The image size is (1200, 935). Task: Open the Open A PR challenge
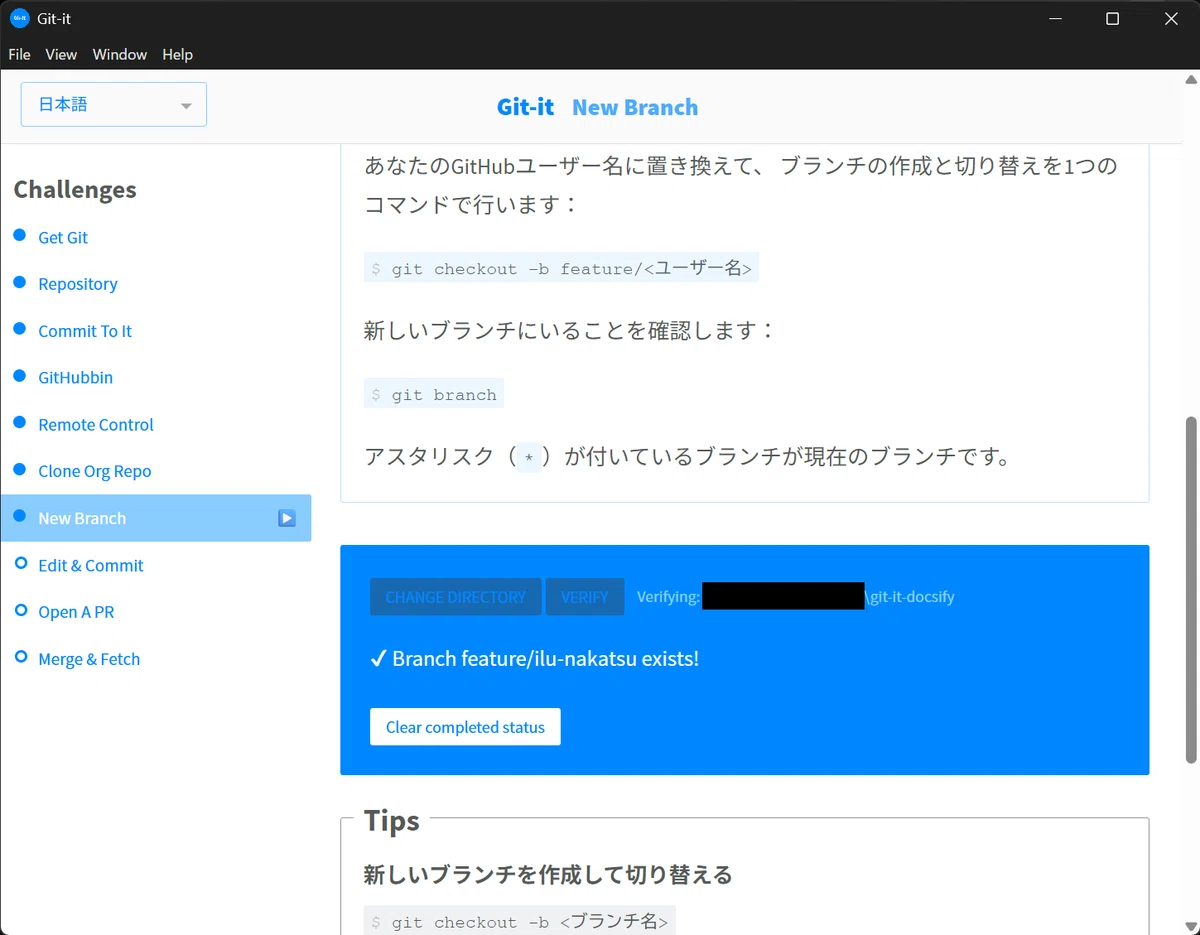click(x=76, y=612)
